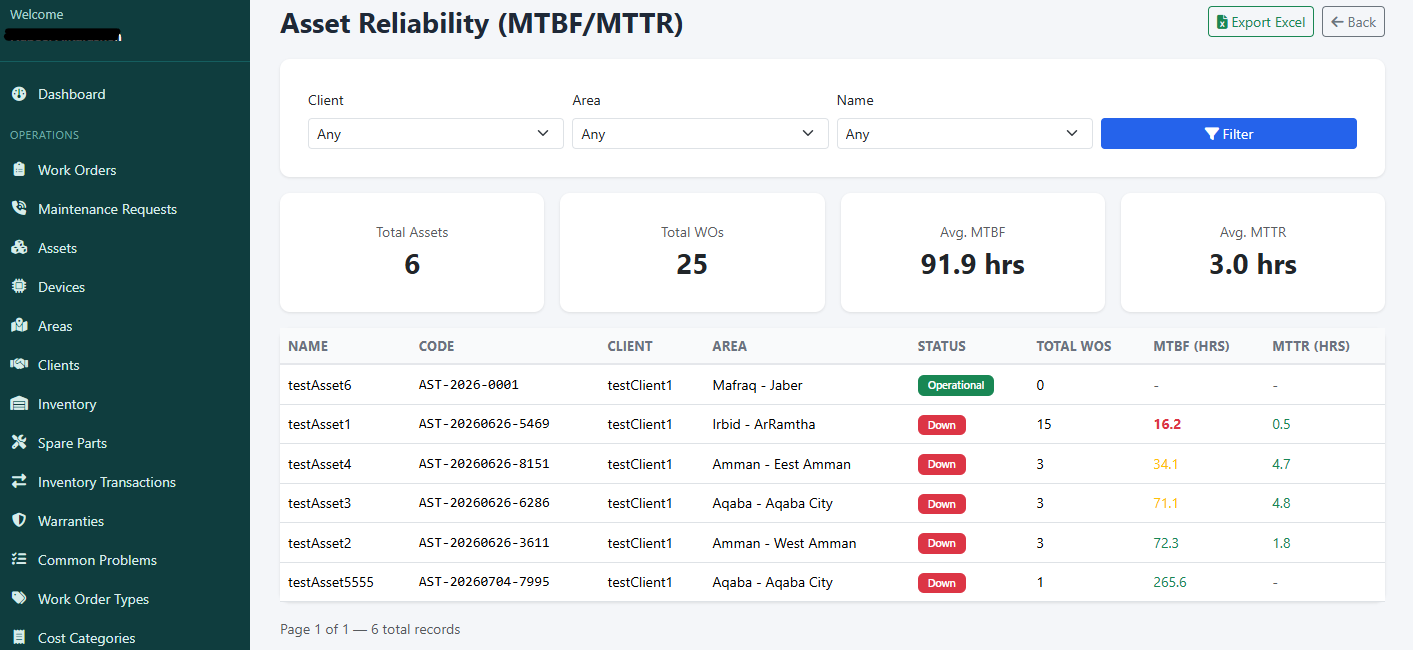Open the Area dropdown
This screenshot has width=1413, height=650.
pos(700,134)
